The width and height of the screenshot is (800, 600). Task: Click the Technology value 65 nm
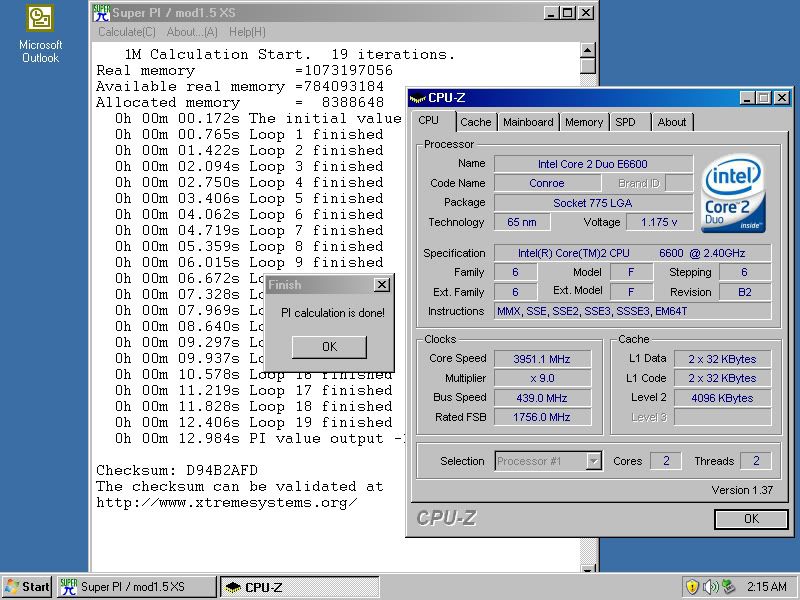coord(521,222)
